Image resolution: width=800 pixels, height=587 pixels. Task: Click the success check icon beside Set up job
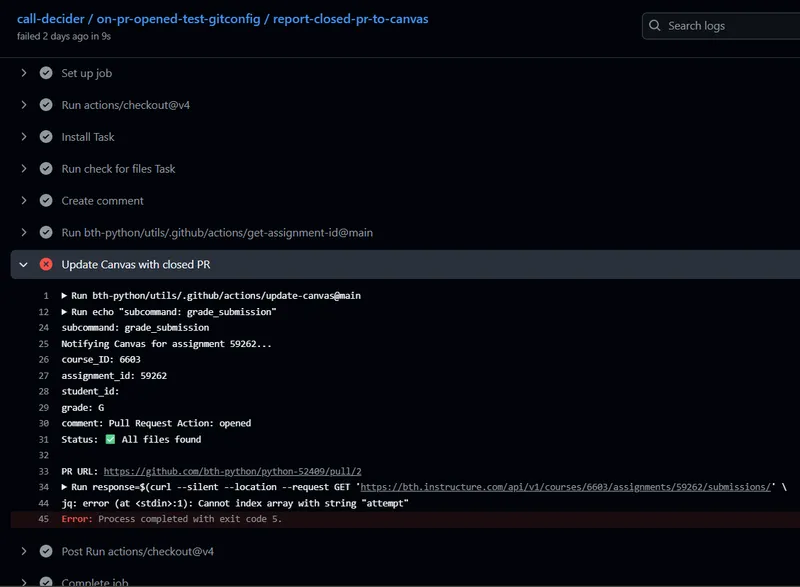coord(46,73)
